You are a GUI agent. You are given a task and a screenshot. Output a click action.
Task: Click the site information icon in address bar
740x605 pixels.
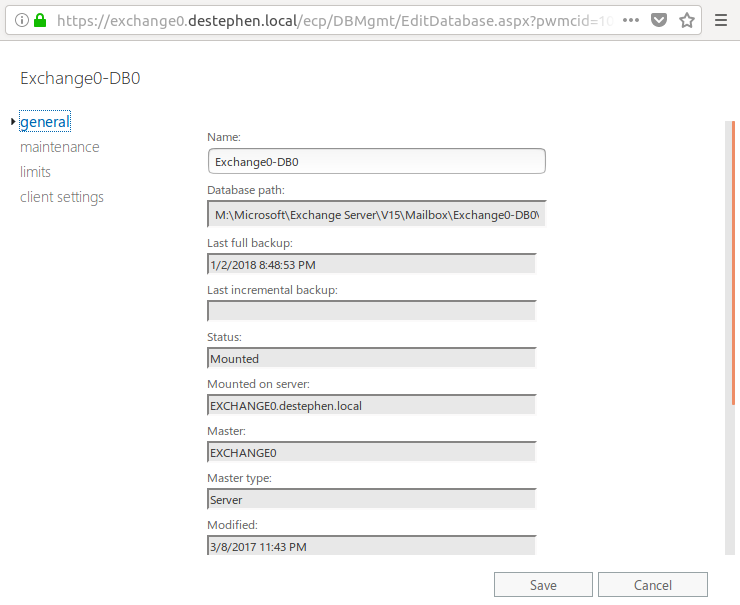22,20
